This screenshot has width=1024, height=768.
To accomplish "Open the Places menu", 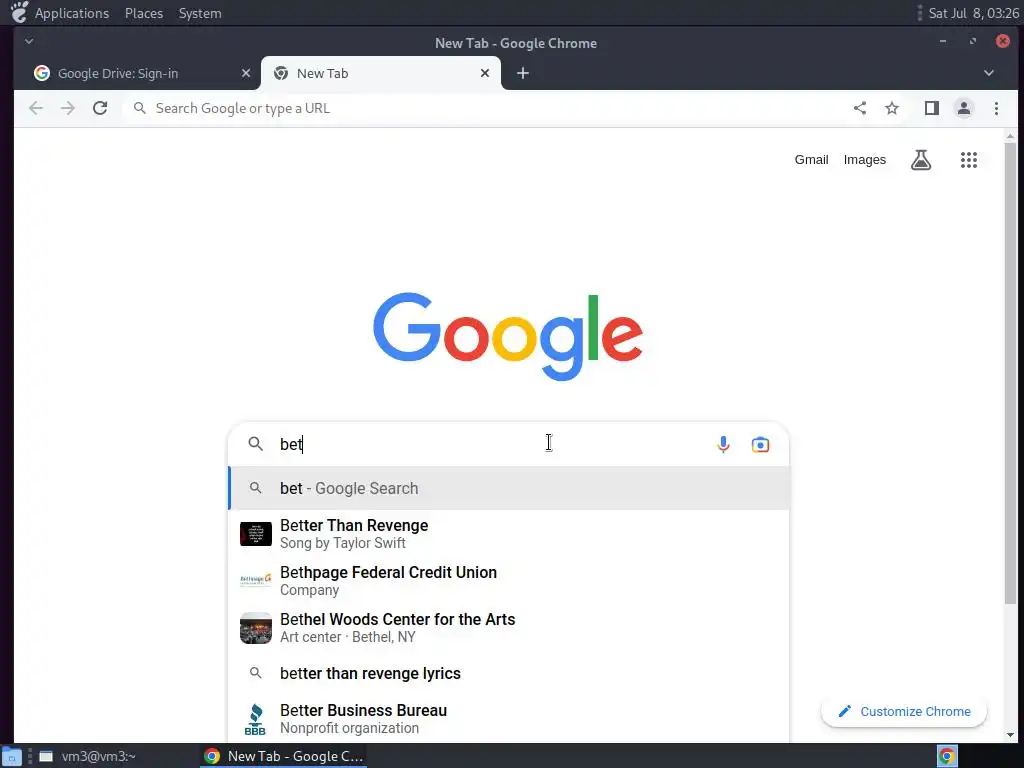I will click(x=144, y=13).
